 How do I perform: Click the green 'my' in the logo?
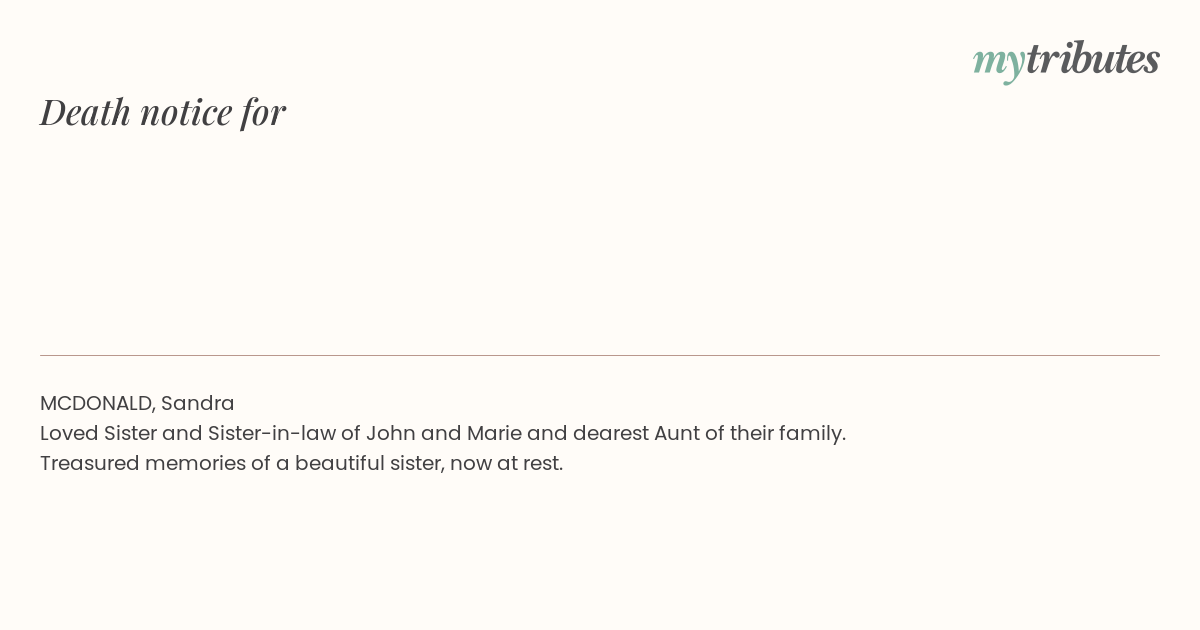(x=998, y=63)
